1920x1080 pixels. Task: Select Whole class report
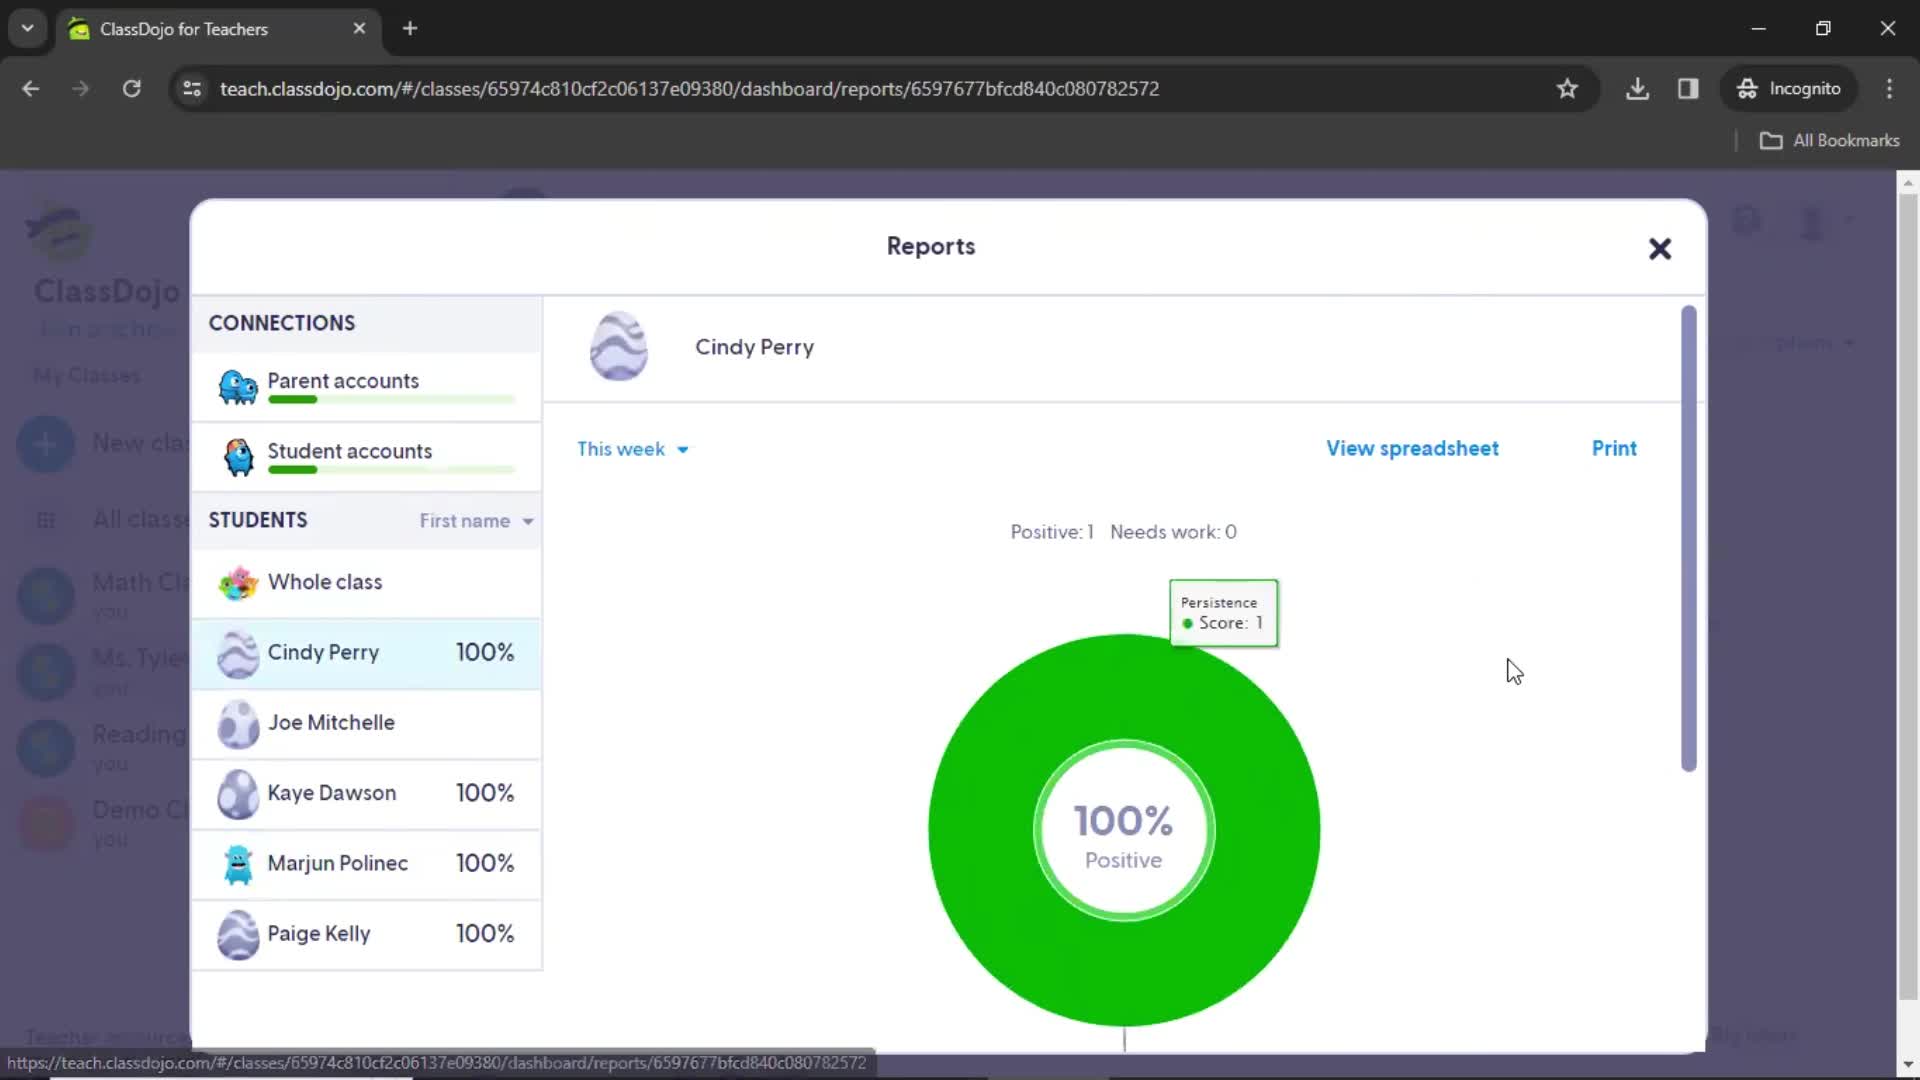367,582
